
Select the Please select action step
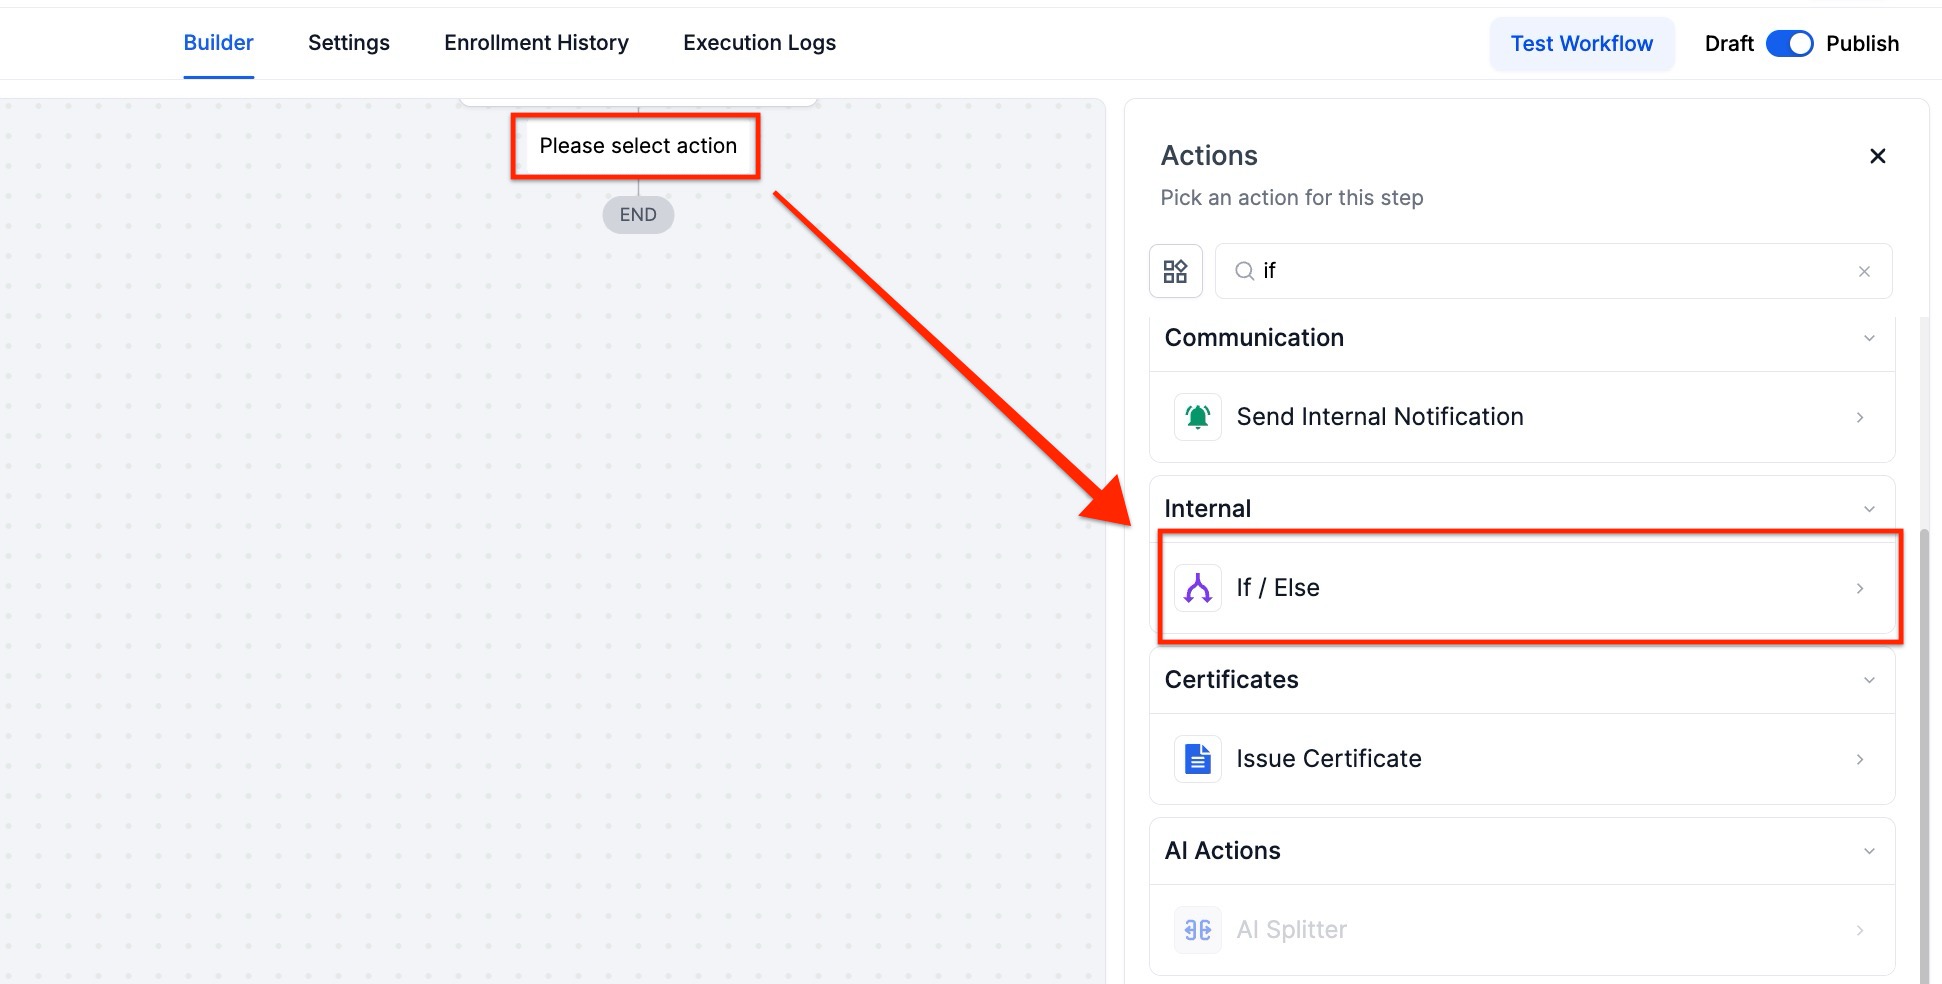coord(637,146)
